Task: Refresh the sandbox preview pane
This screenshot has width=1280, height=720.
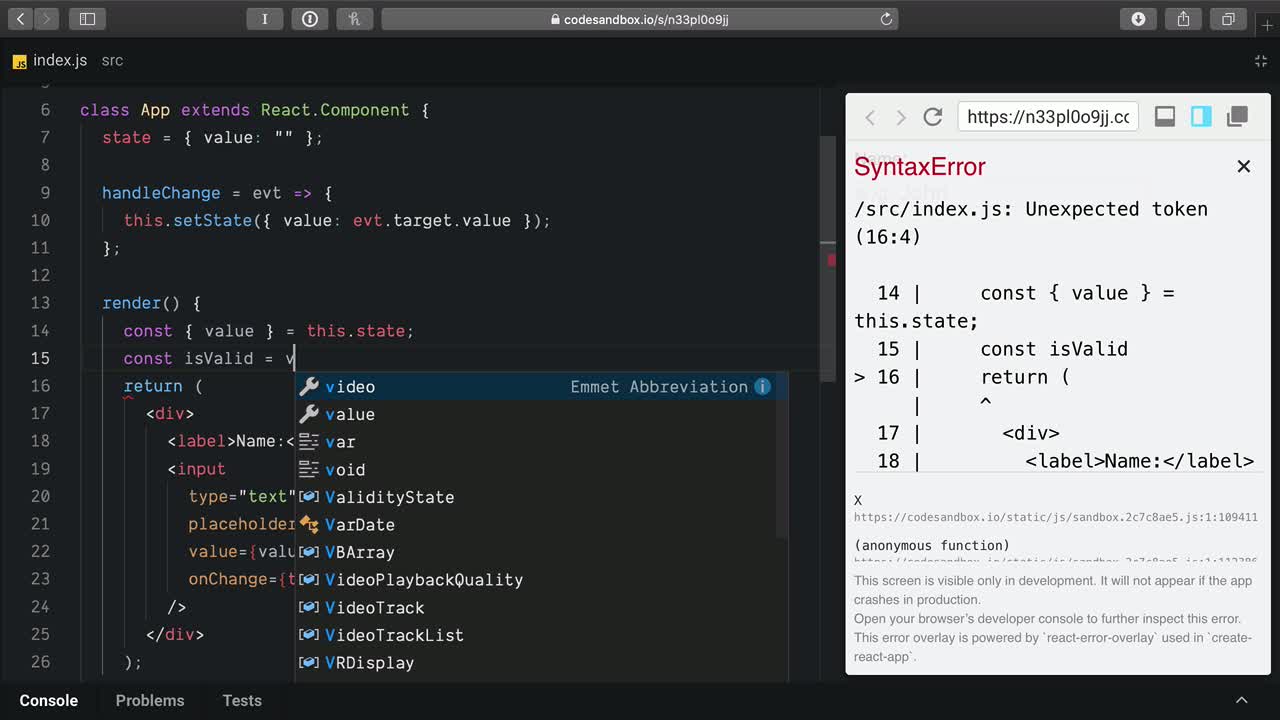Action: 933,117
